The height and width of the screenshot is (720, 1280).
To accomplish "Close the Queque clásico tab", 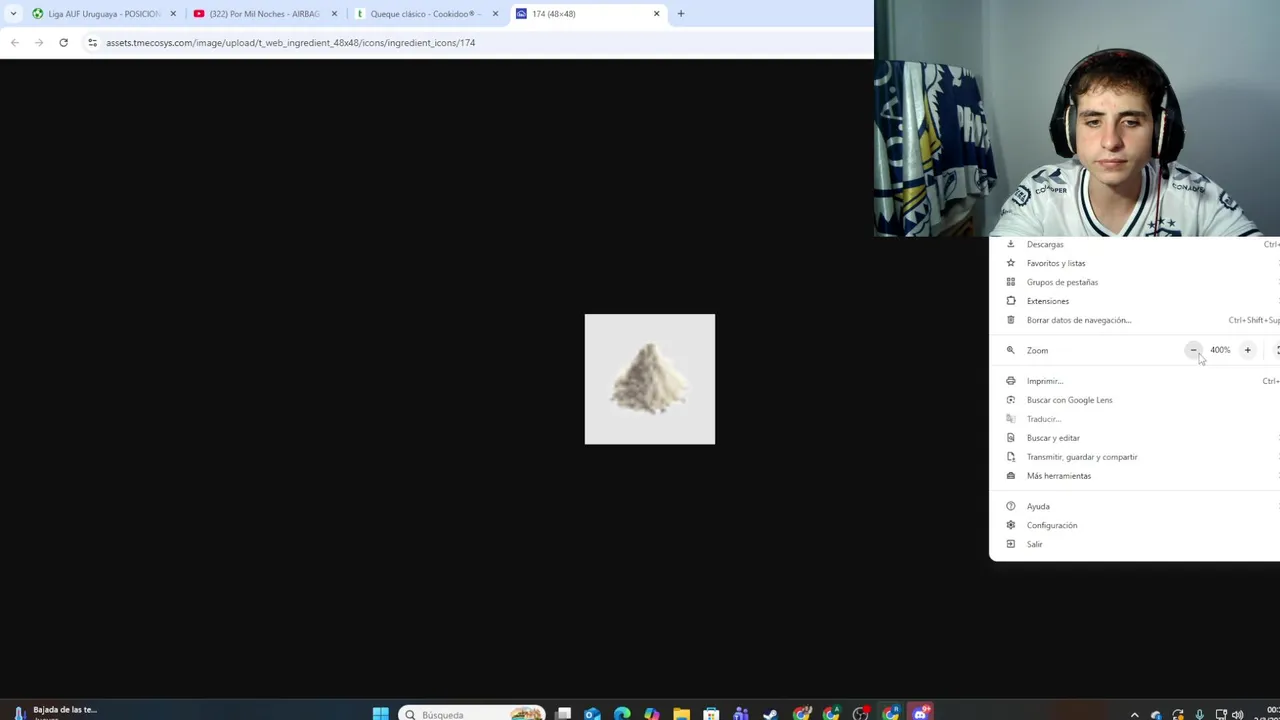I will click(495, 14).
